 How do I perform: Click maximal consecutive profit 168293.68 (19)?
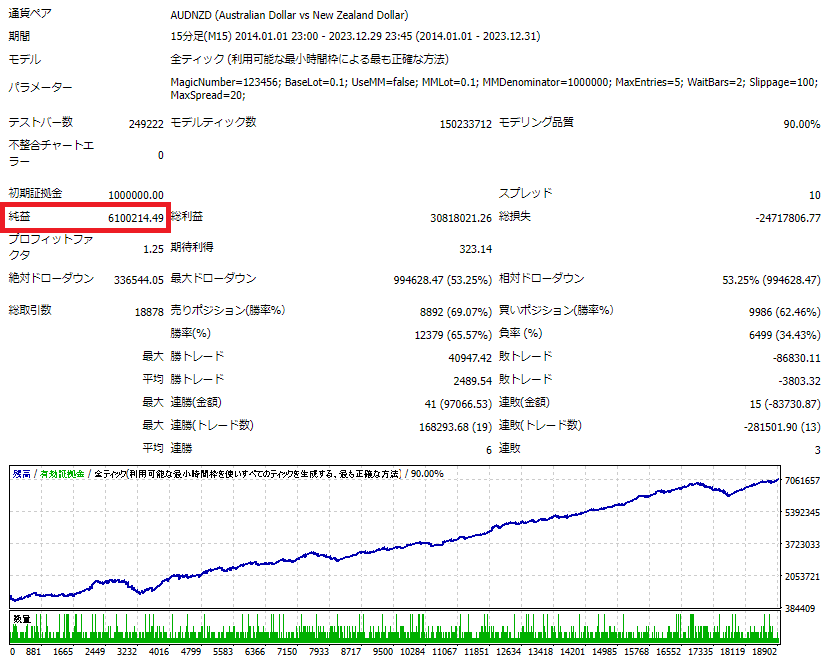click(x=455, y=427)
